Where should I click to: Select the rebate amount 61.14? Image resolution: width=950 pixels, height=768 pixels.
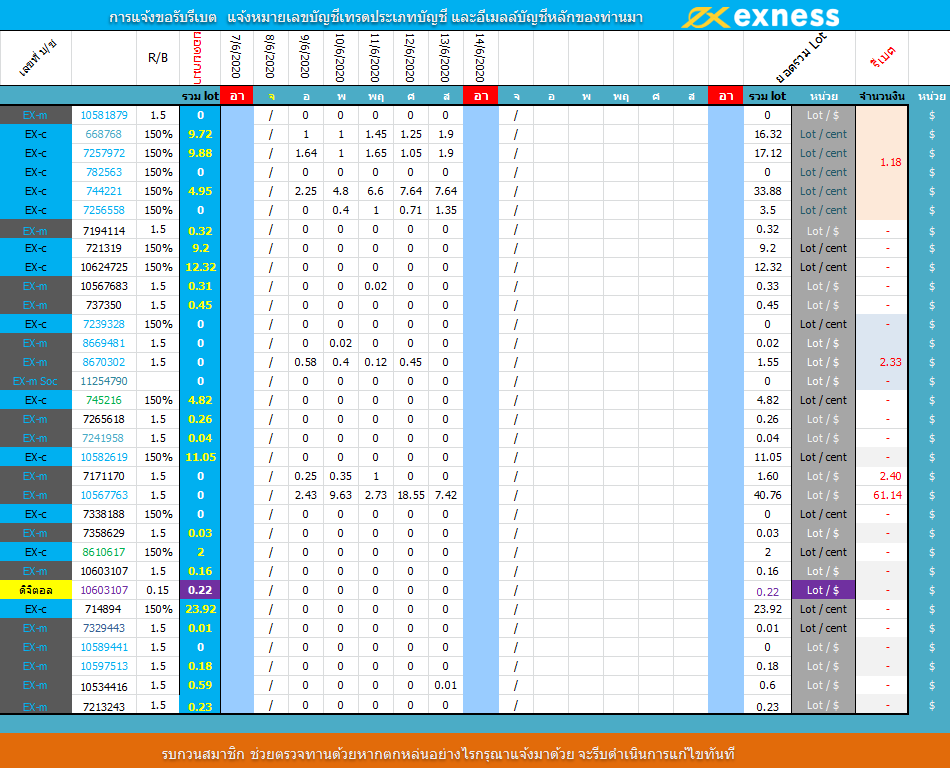[888, 495]
